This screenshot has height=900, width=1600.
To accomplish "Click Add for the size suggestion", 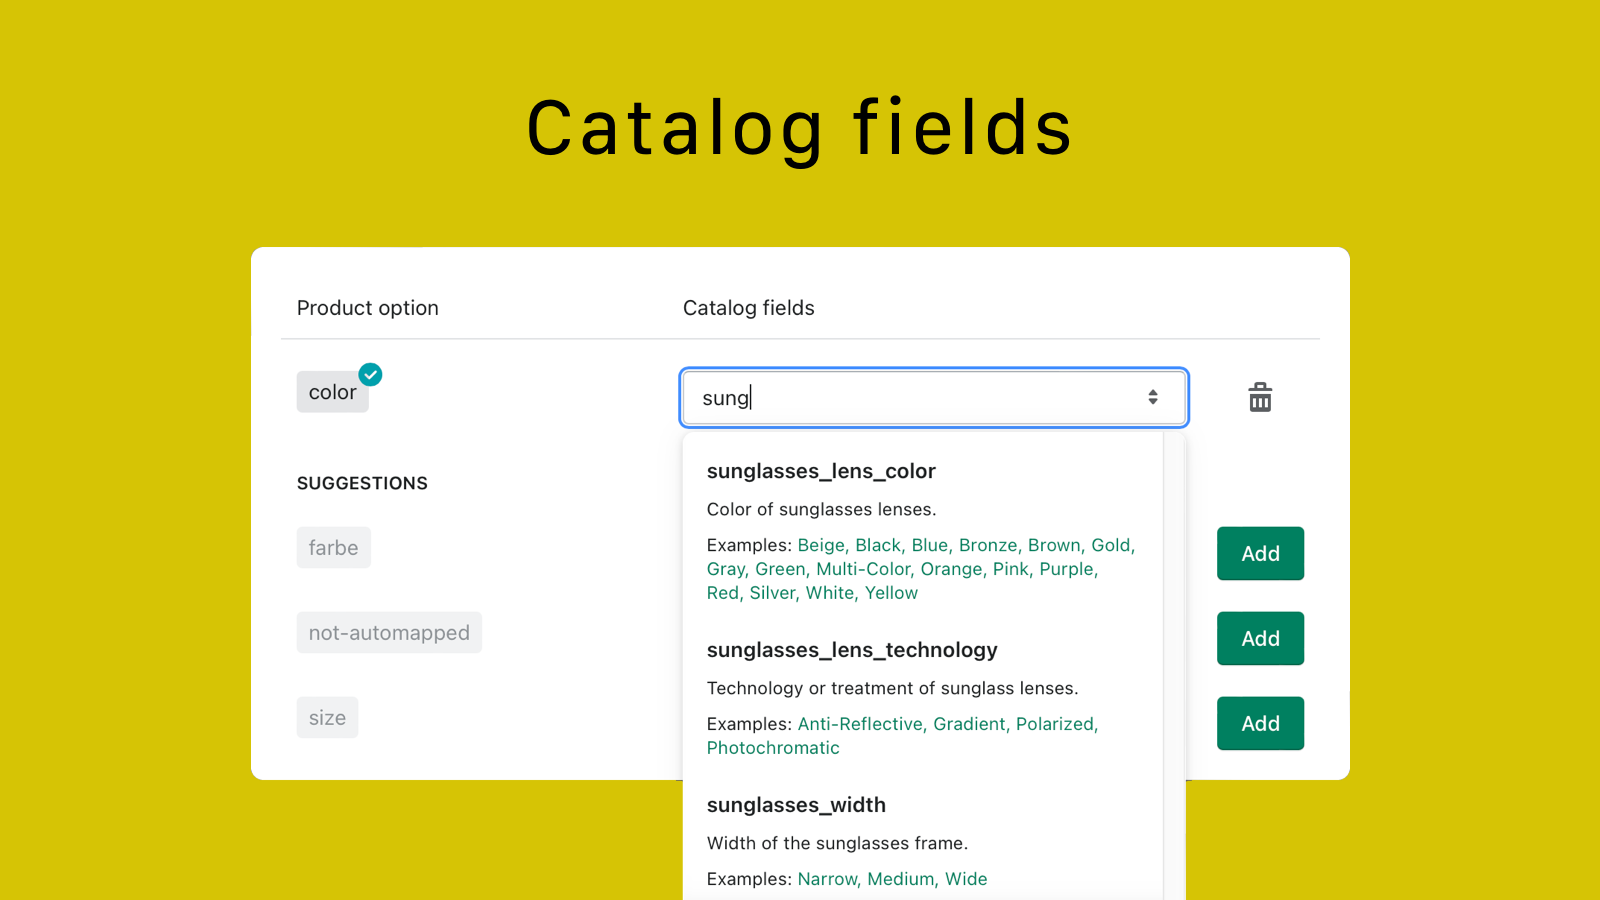I will [1260, 723].
